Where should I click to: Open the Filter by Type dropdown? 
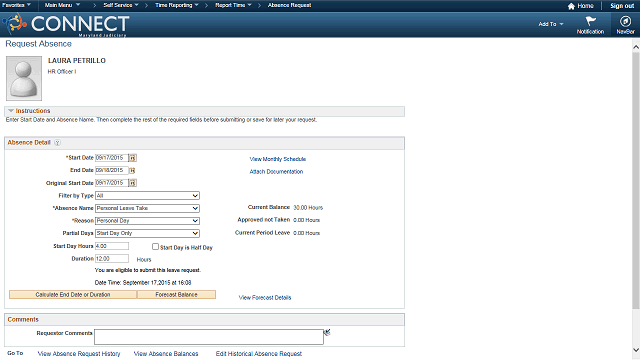pyautogui.click(x=147, y=196)
